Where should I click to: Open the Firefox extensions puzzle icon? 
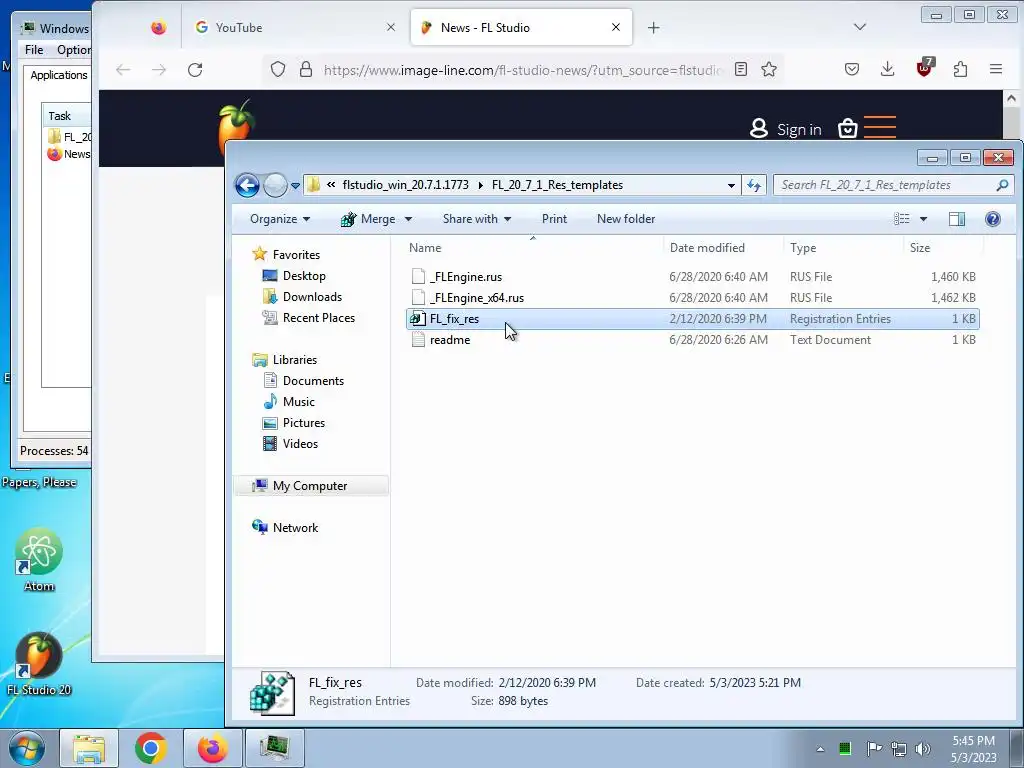click(x=960, y=69)
